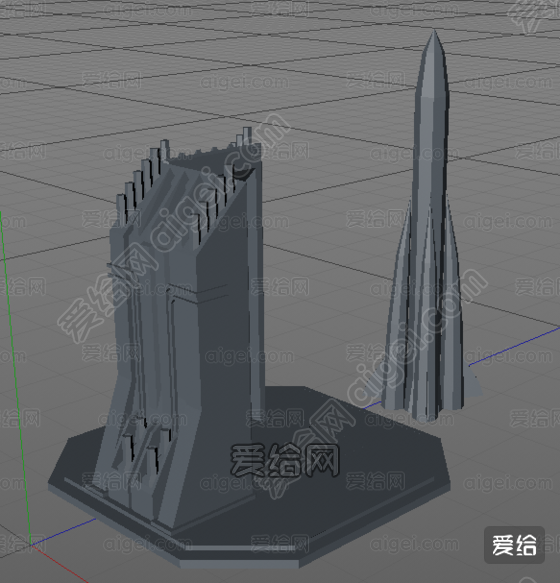Click the diagonal aigei.com watermark on the tower
The width and height of the screenshot is (560, 583).
point(175,227)
